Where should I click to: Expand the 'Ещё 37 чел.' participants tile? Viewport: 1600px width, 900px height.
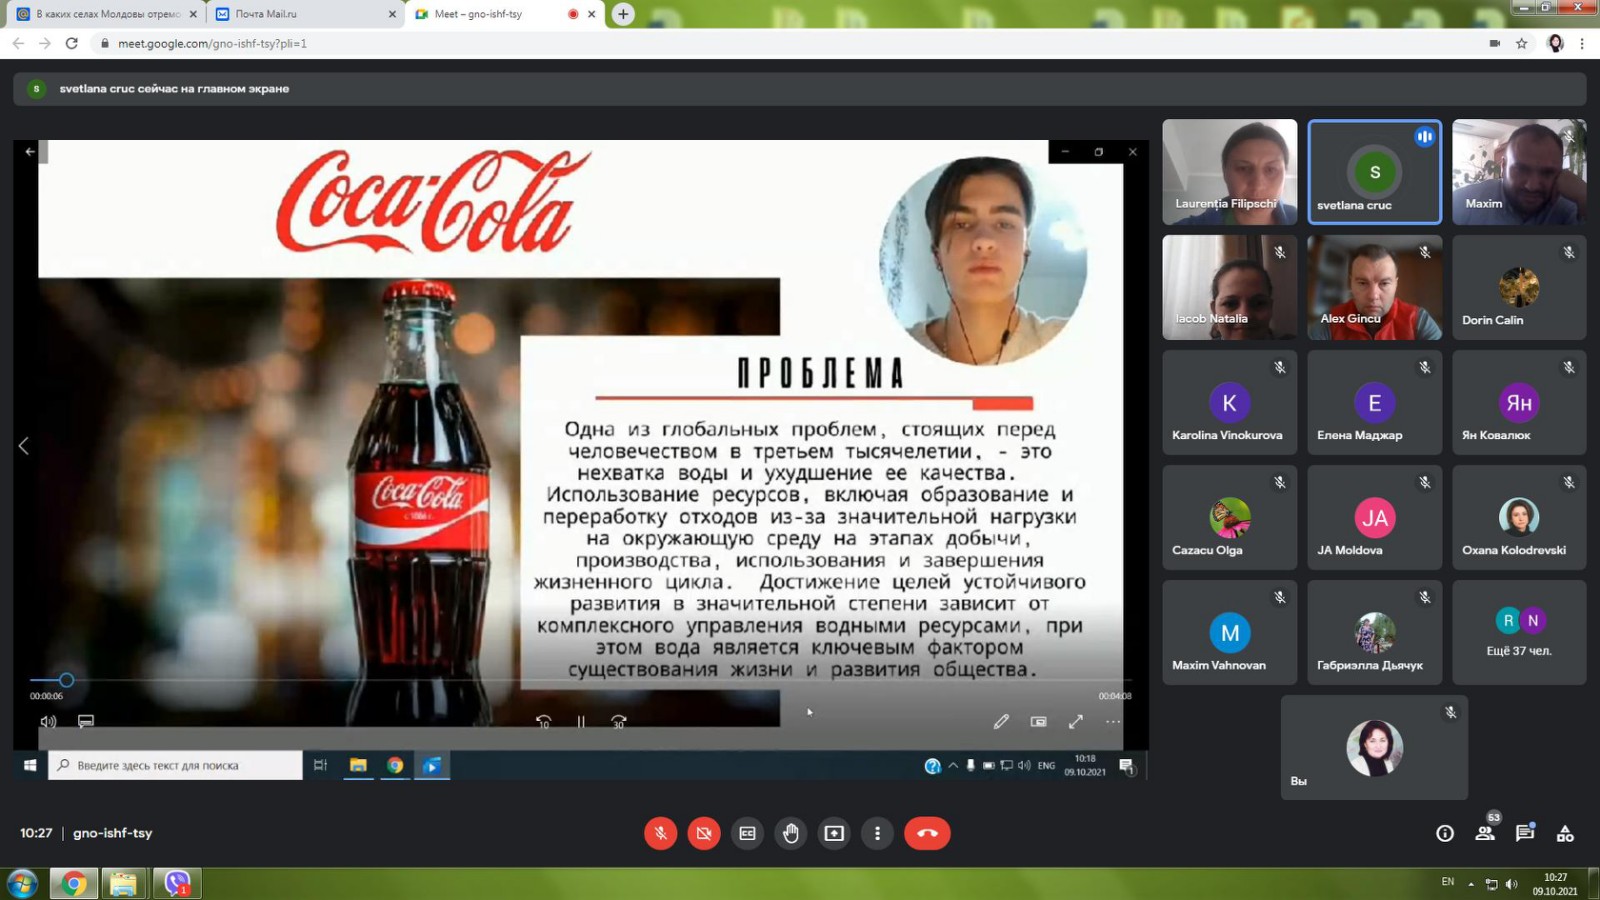coord(1518,632)
